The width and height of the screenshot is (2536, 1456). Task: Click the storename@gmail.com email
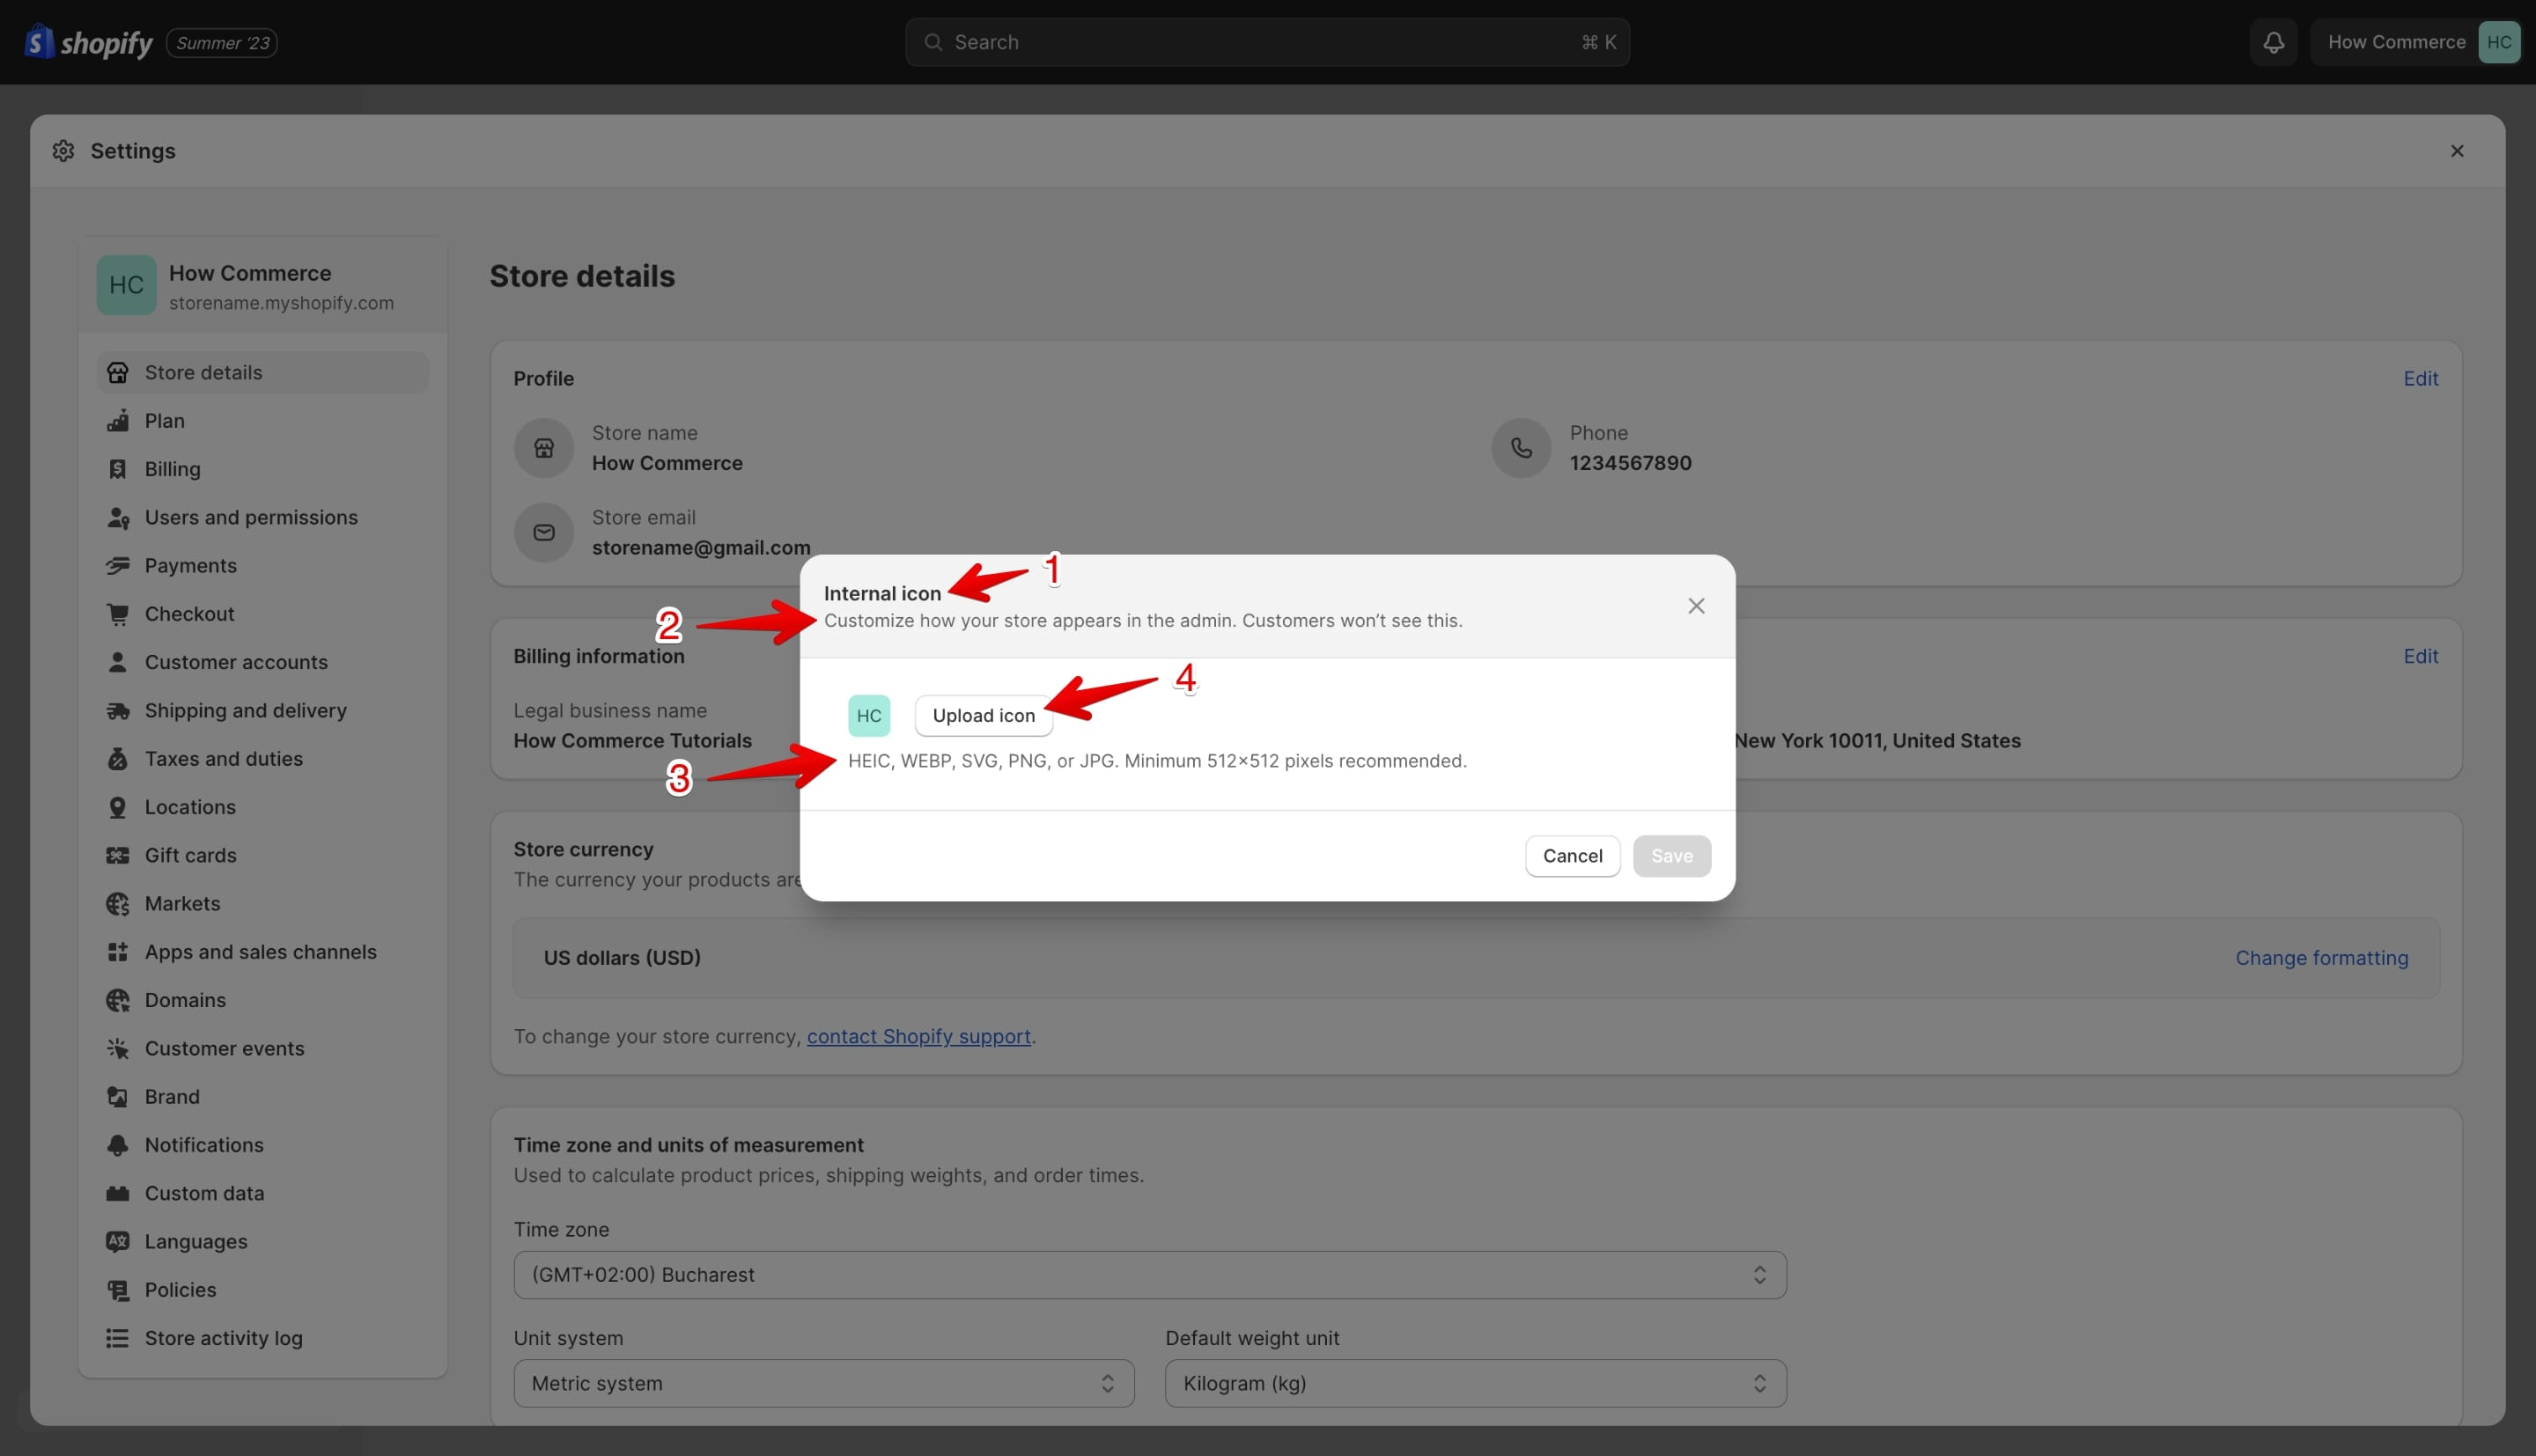click(700, 548)
